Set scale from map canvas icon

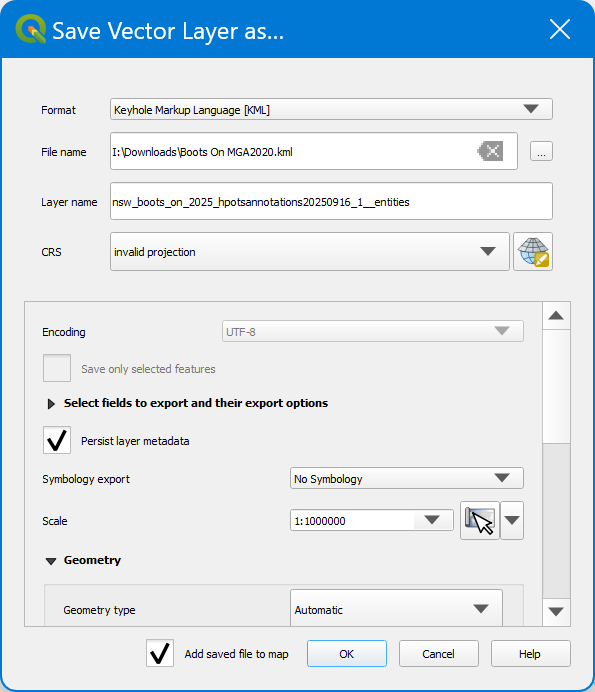click(x=479, y=520)
